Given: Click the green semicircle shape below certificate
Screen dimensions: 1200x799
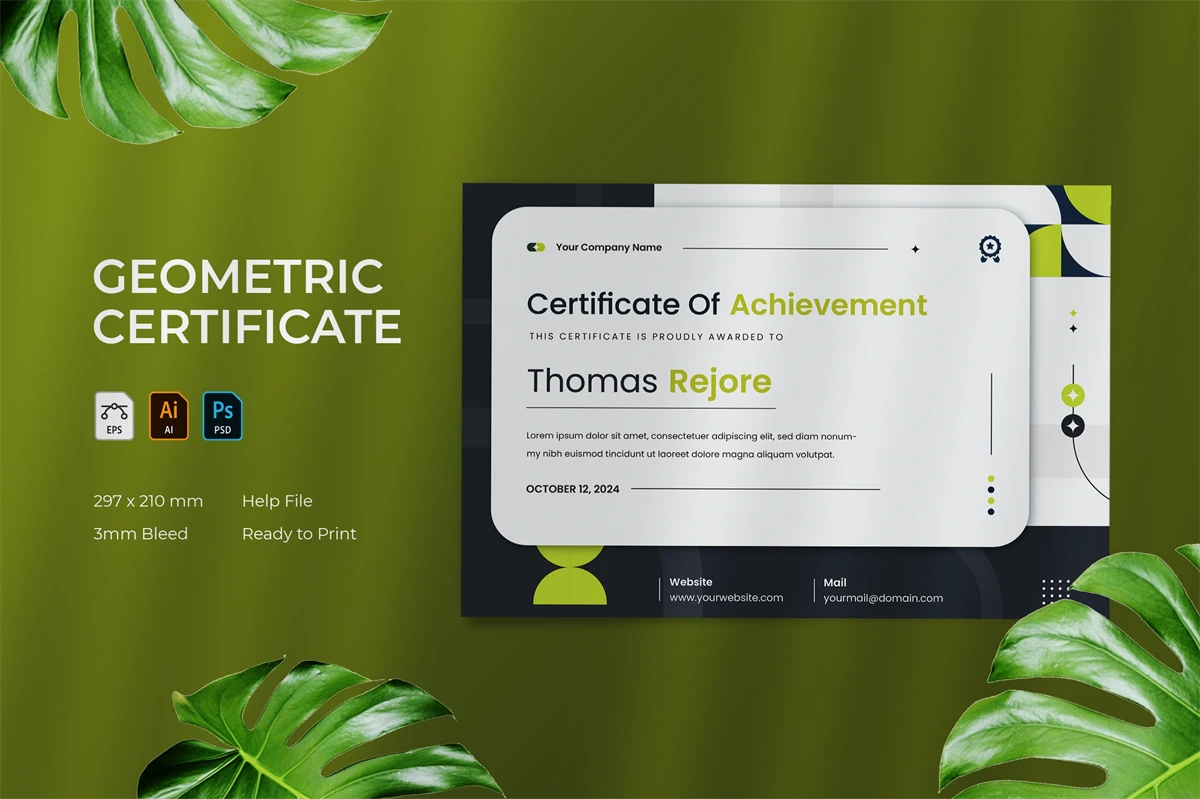Looking at the screenshot, I should click(570, 587).
